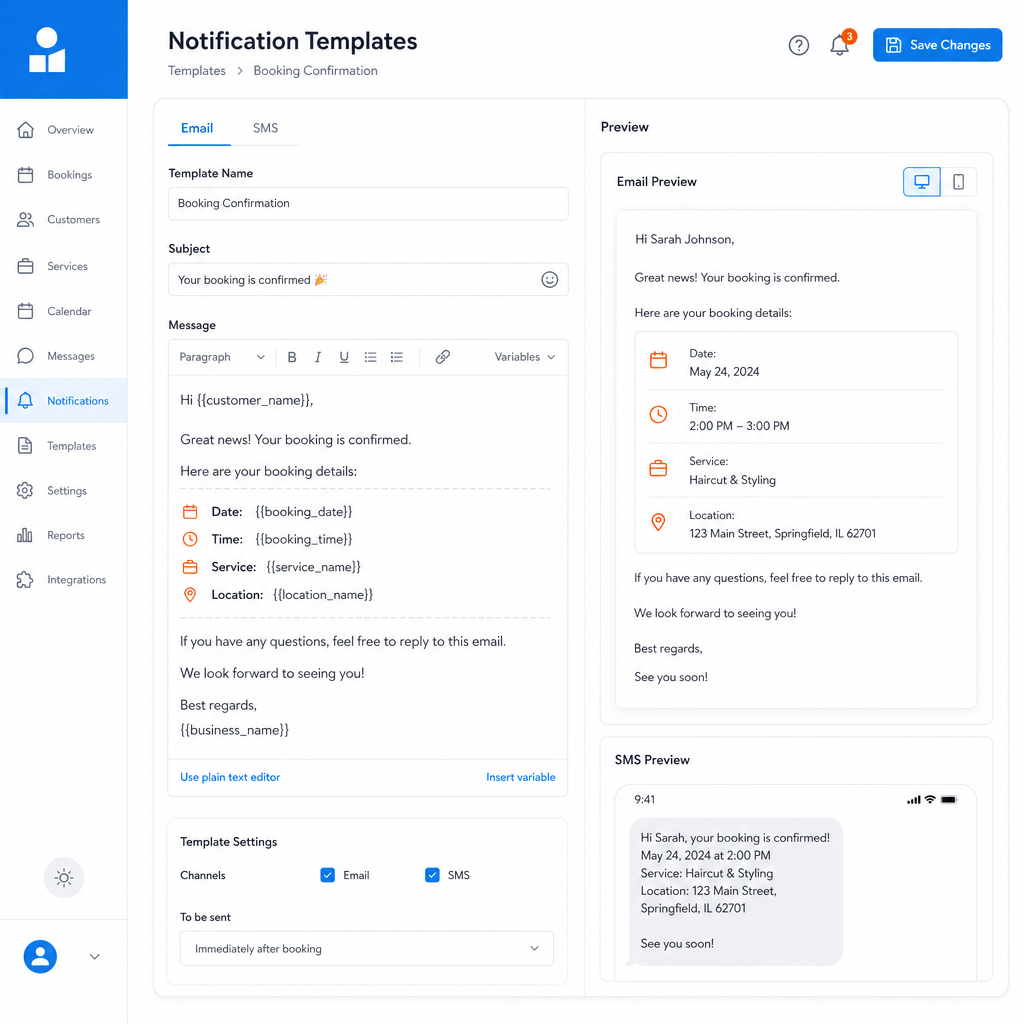Screen dimensions: 1024x1024
Task: Click the first list icon in the toolbar
Action: 370,357
